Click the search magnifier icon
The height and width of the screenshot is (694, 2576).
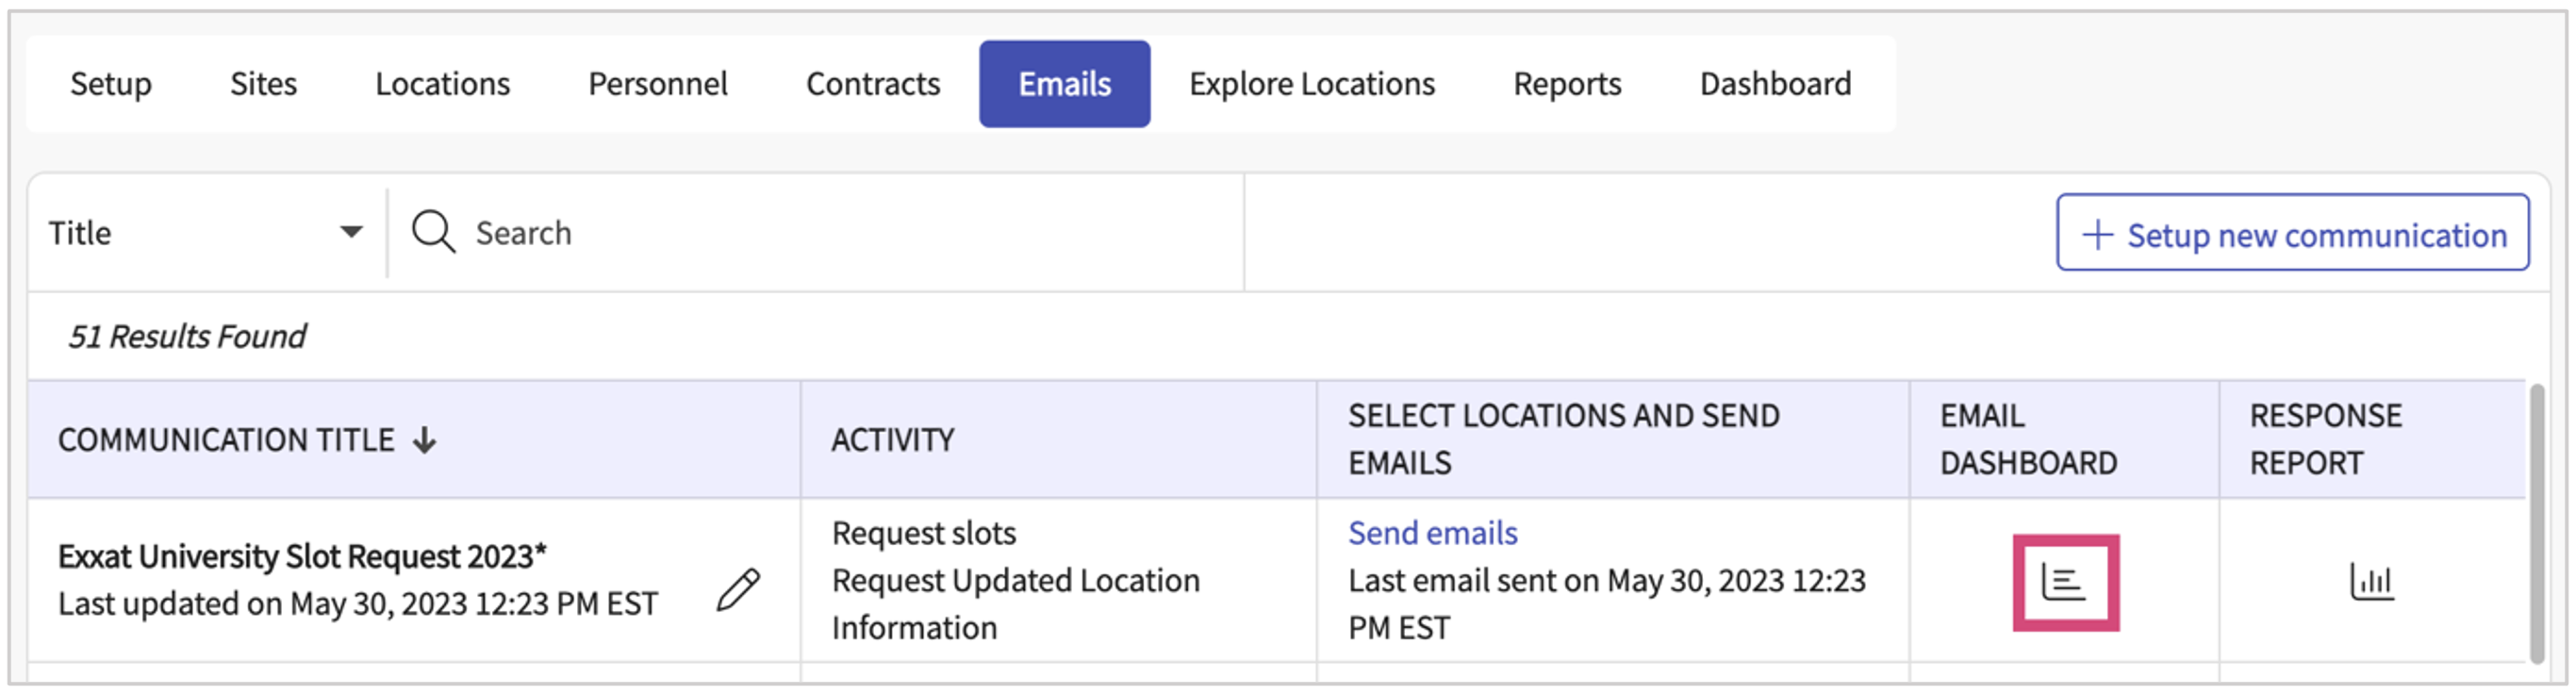tap(433, 232)
